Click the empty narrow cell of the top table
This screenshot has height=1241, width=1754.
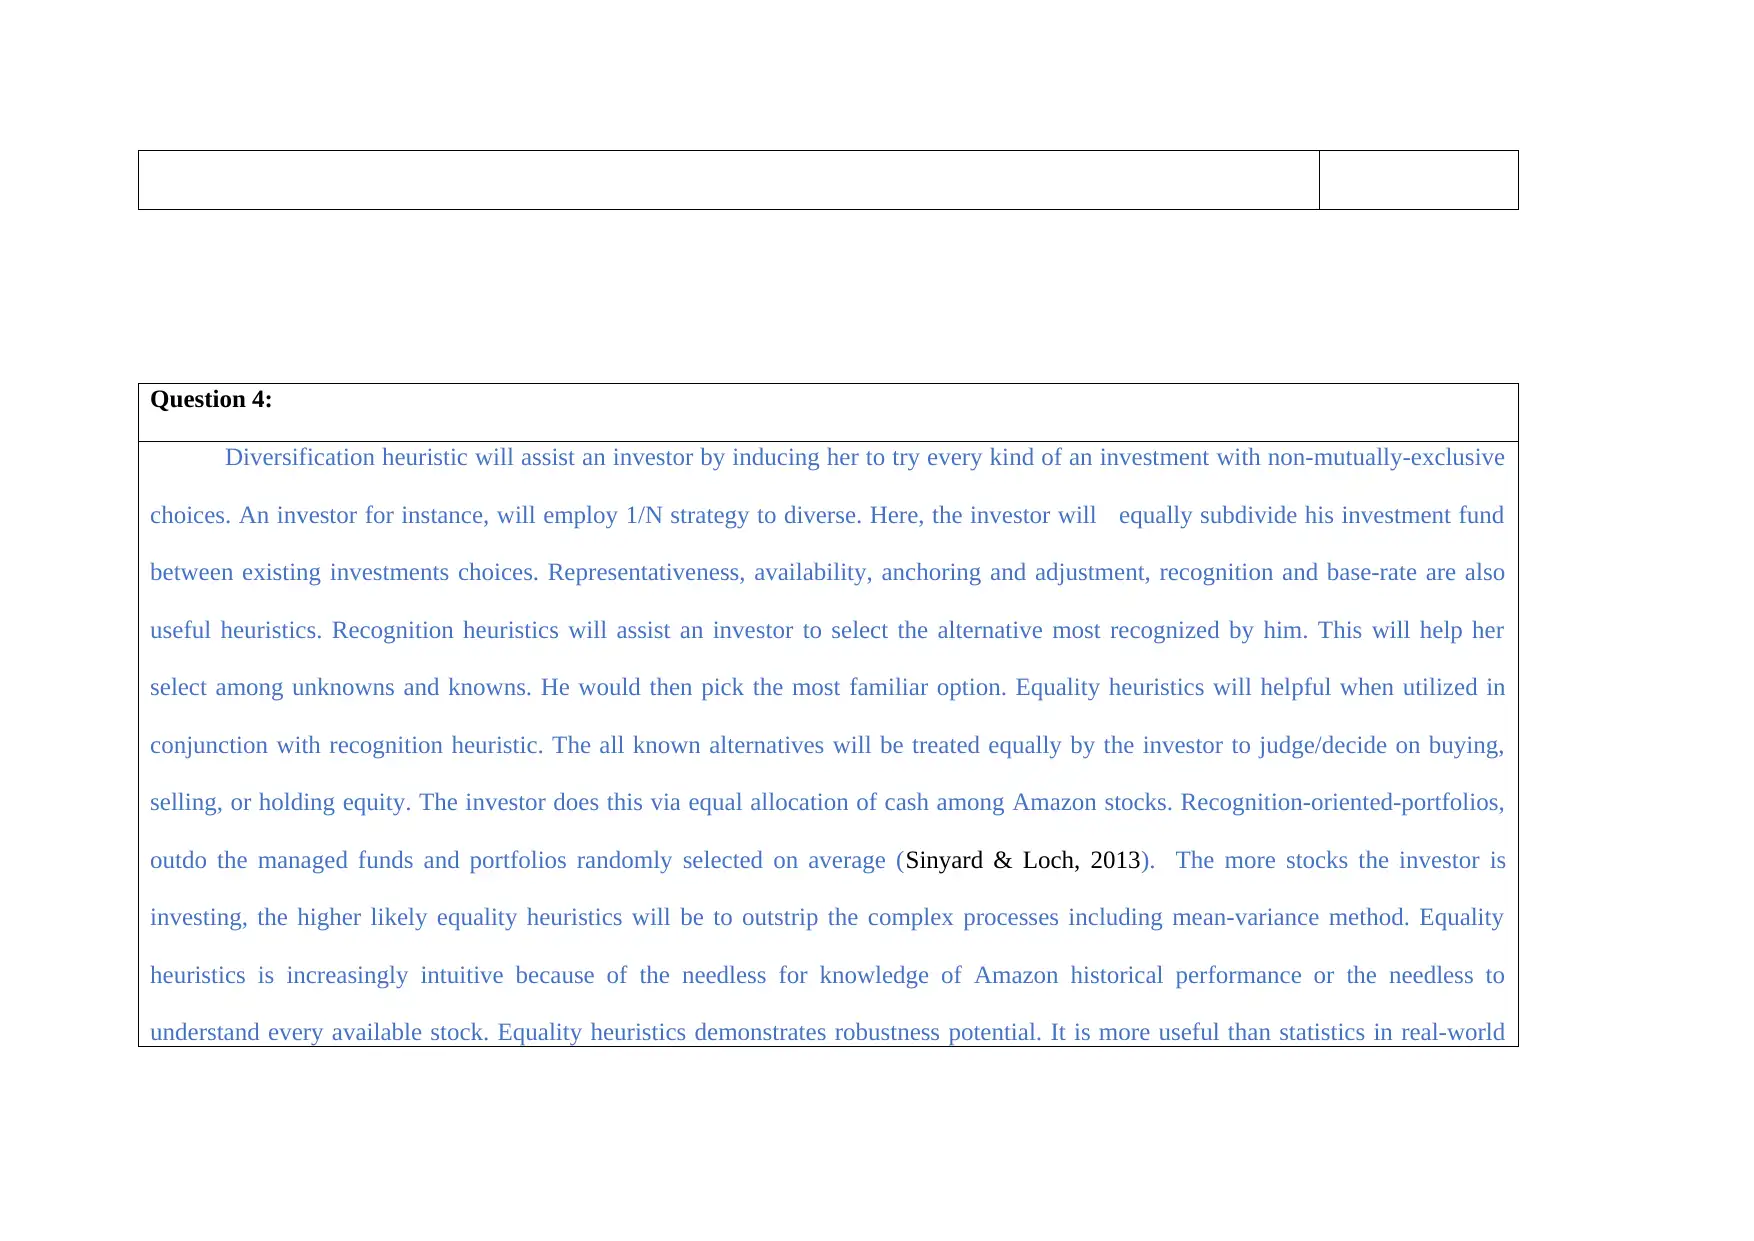tap(1419, 180)
